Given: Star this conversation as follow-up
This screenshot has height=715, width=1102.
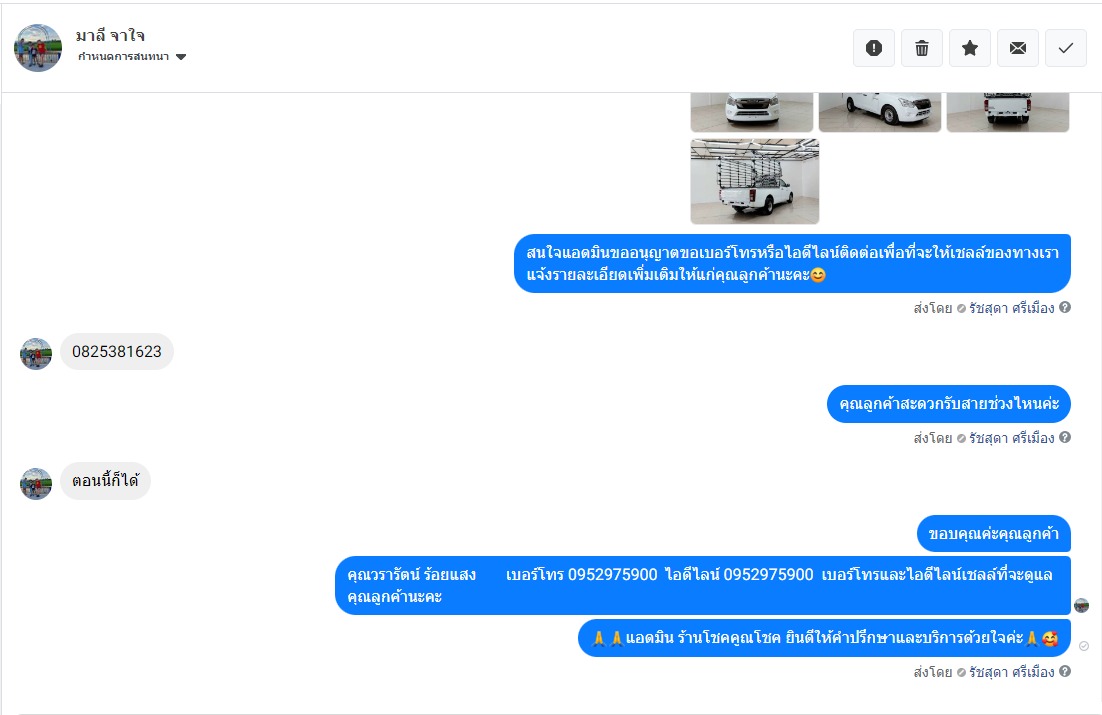Looking at the screenshot, I should [x=969, y=48].
